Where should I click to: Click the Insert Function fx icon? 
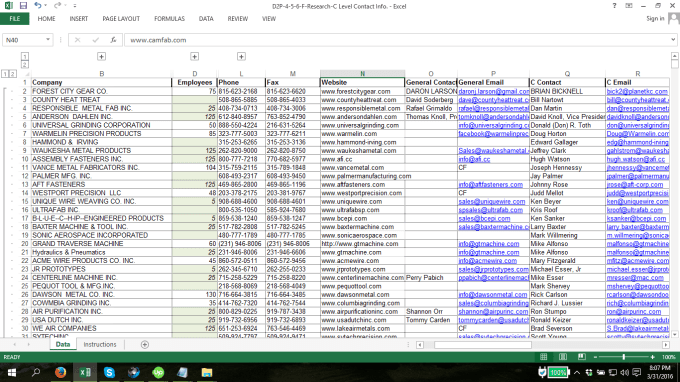click(x=113, y=40)
